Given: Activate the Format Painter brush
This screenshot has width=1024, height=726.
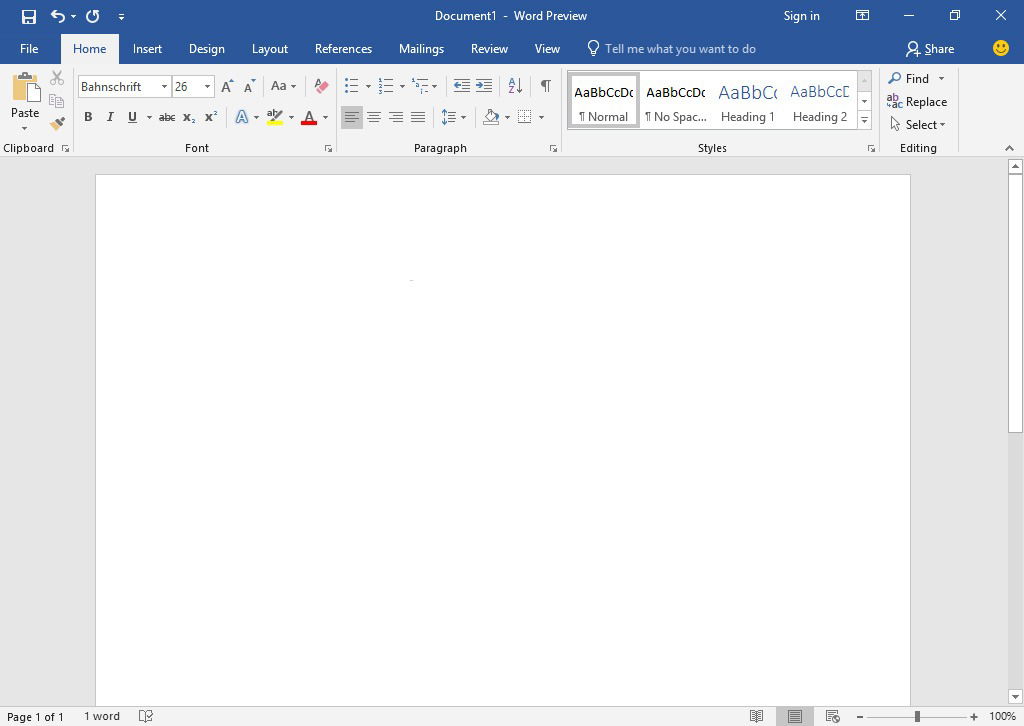Looking at the screenshot, I should pos(57,123).
